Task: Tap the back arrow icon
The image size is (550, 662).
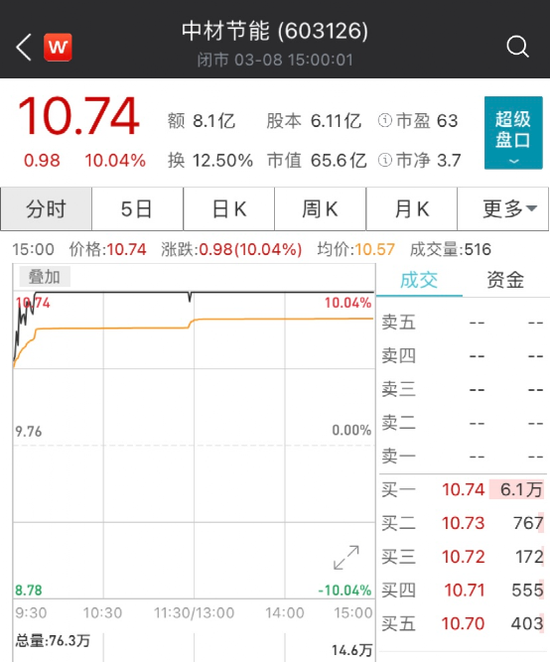Action: coord(24,47)
